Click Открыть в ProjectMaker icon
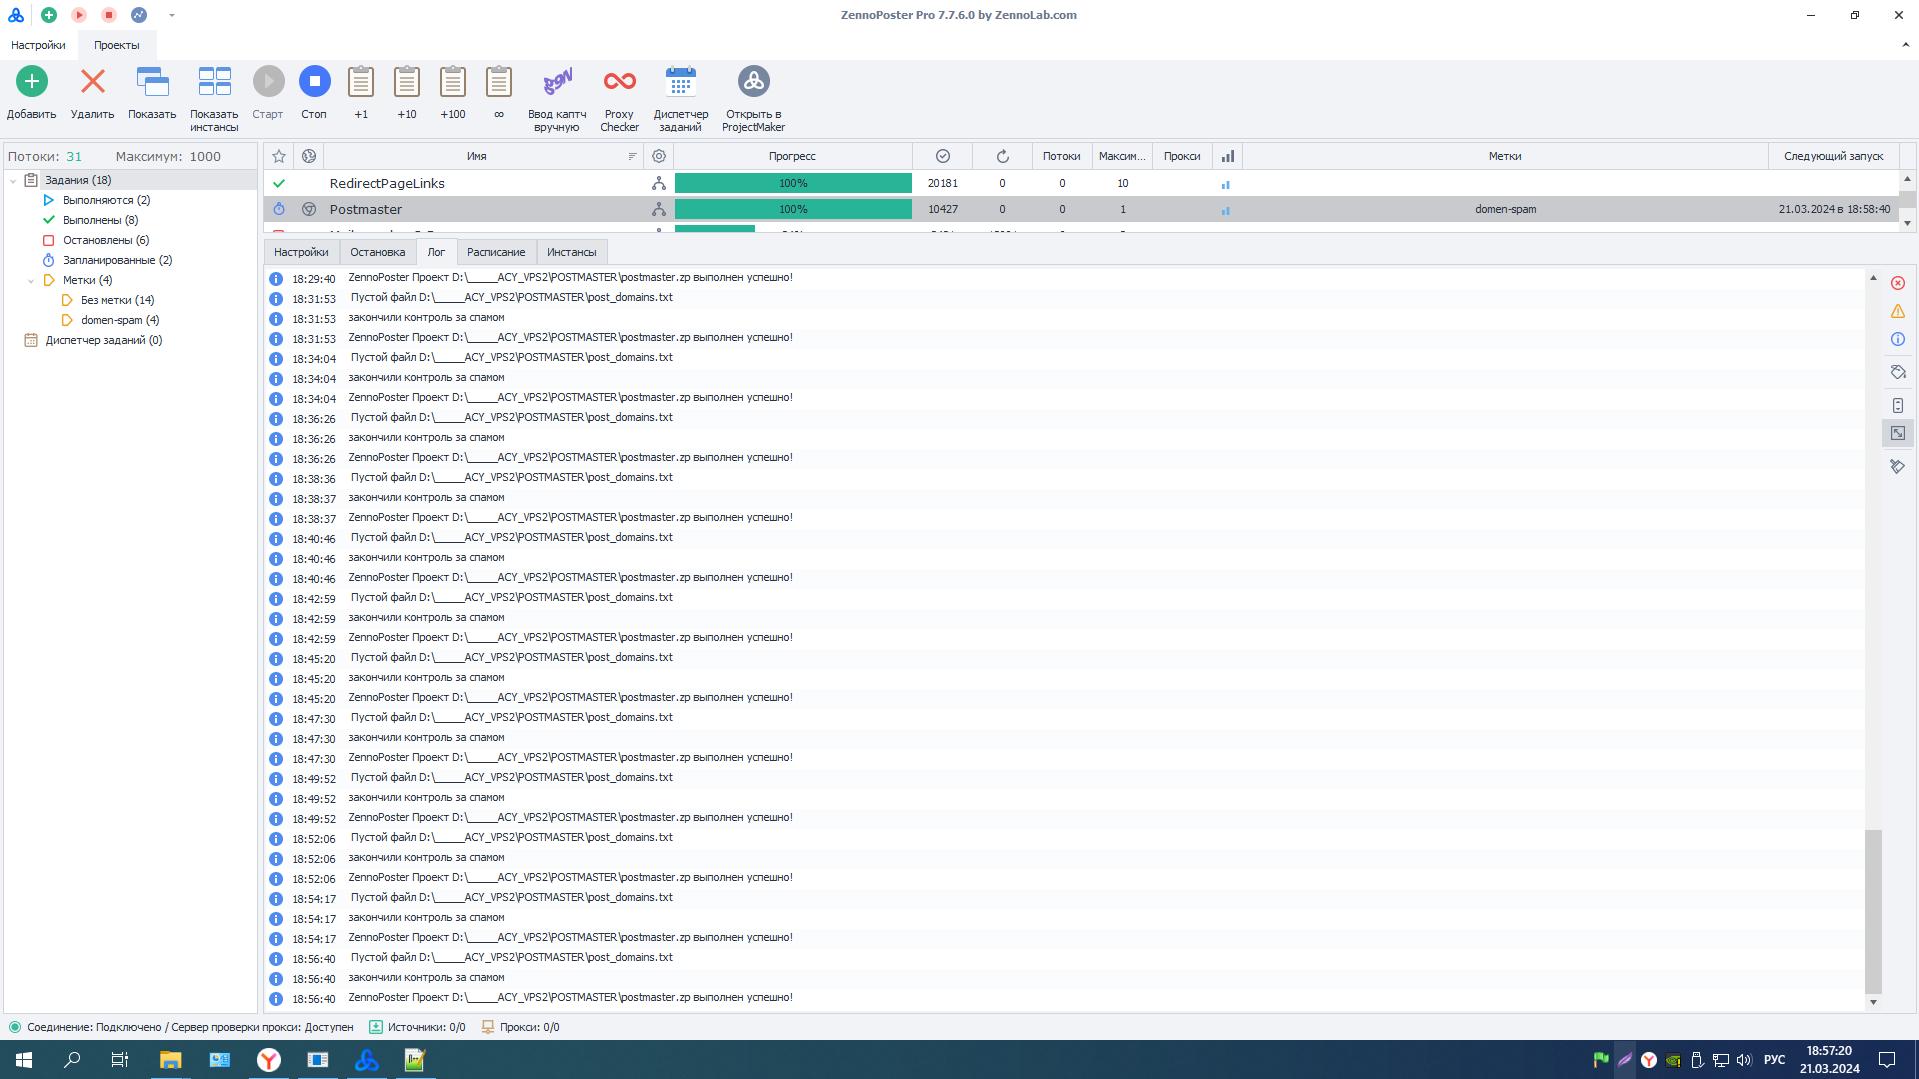The image size is (1919, 1079). click(754, 81)
